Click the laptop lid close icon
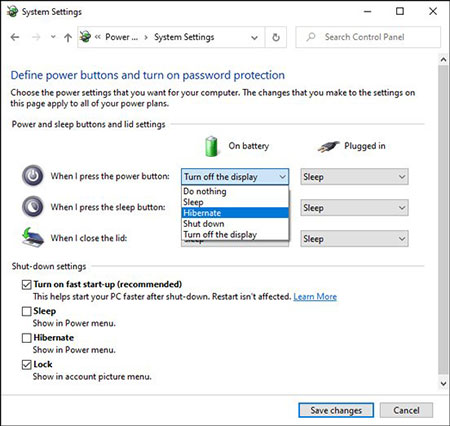This screenshot has width=450, height=426. 33,237
